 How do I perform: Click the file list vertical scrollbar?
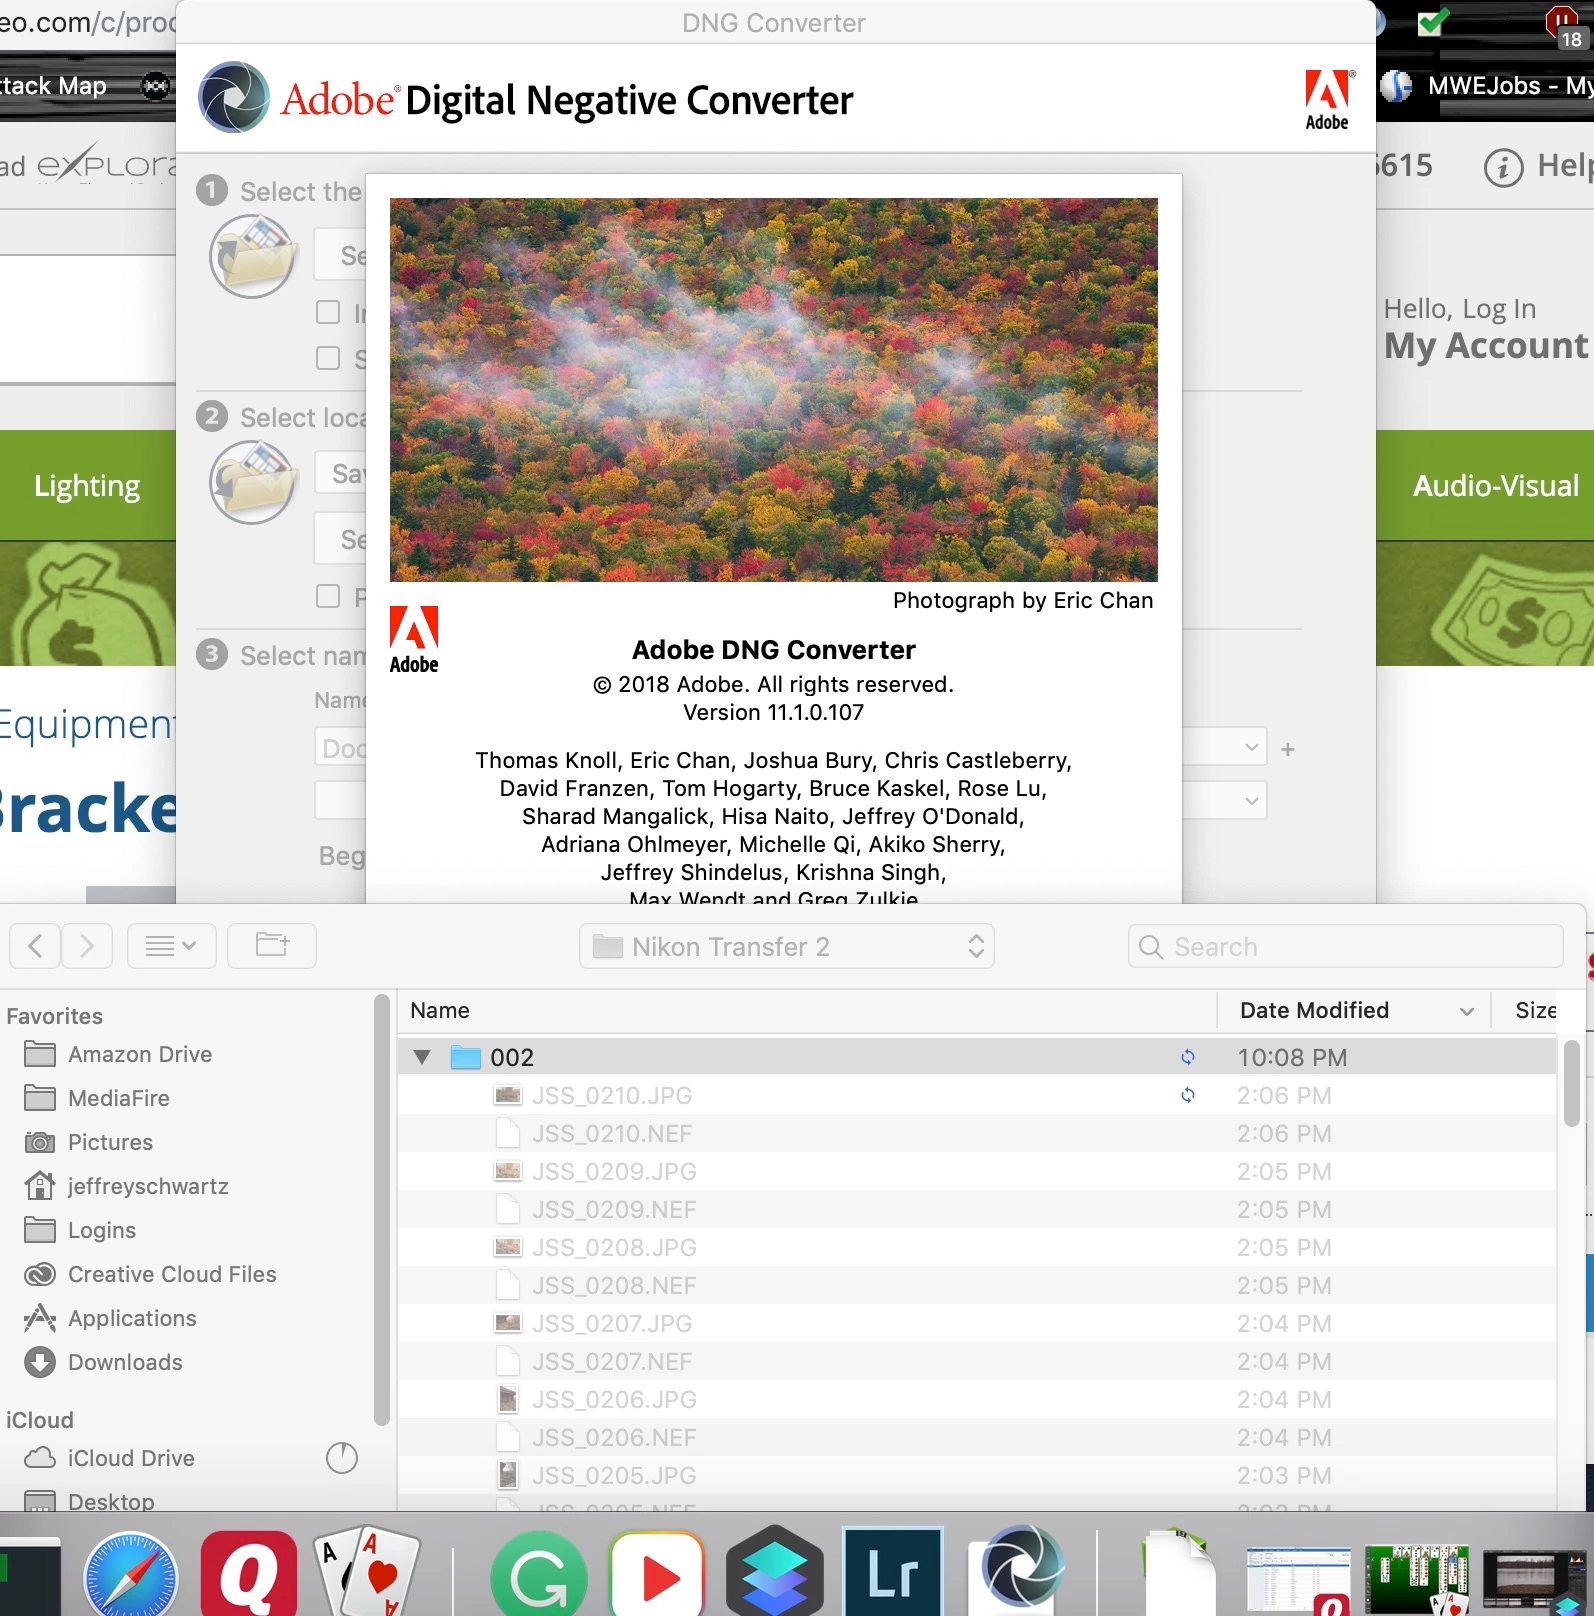coord(1571,1084)
